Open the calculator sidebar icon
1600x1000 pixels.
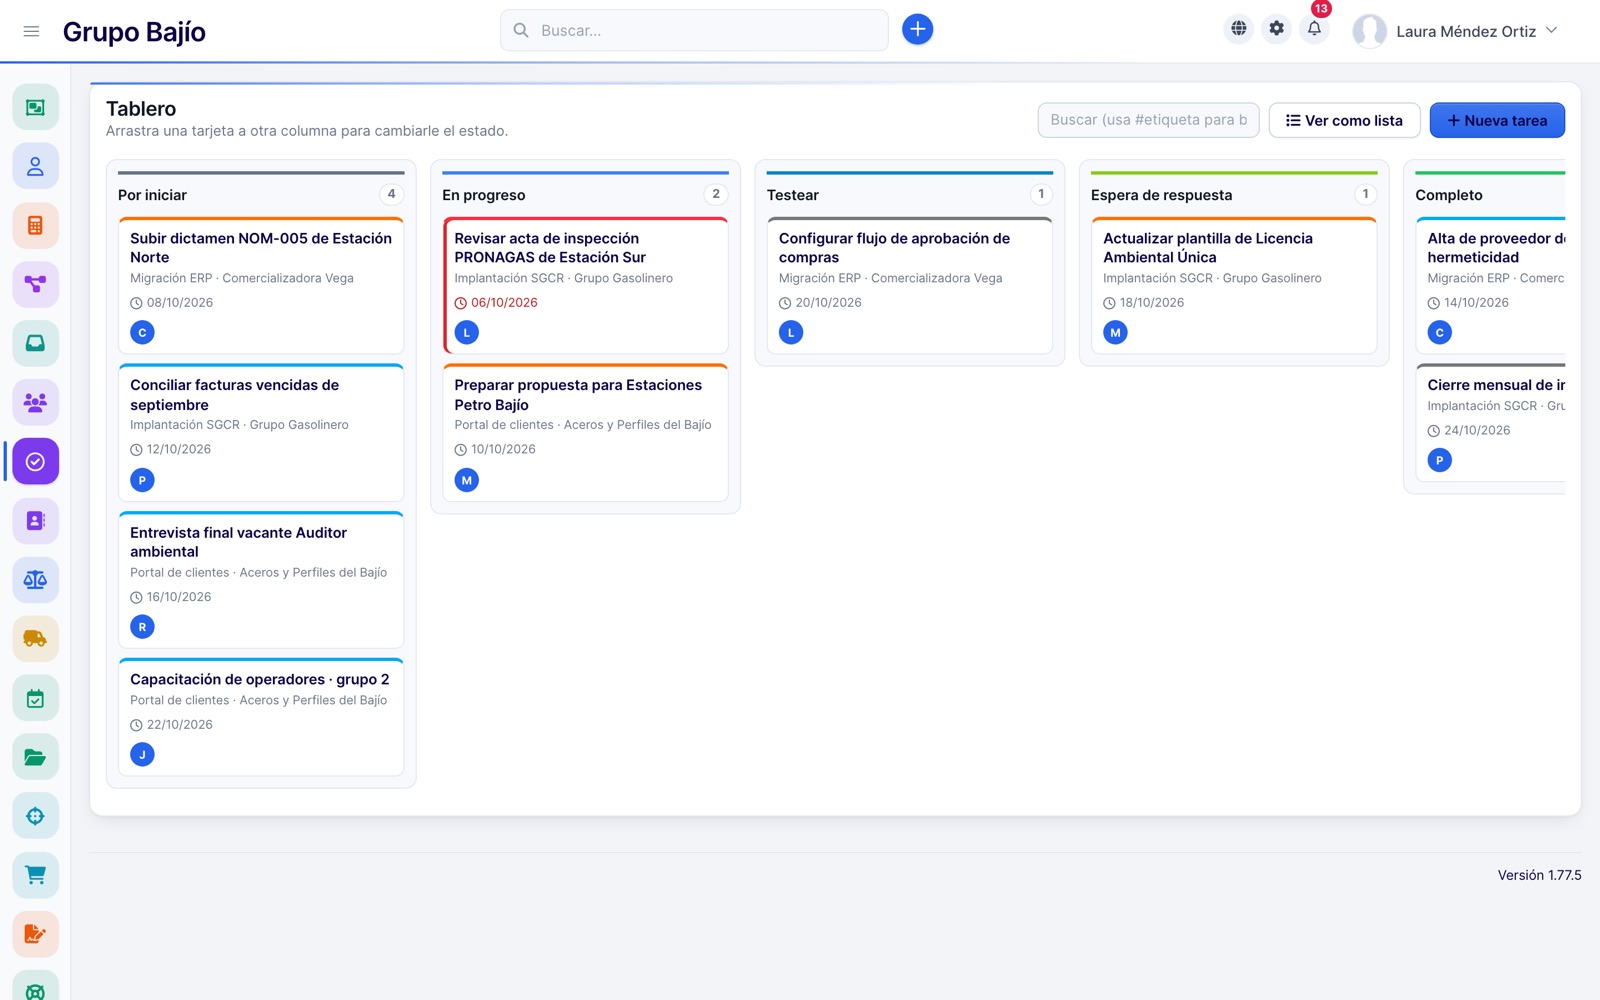pyautogui.click(x=35, y=225)
